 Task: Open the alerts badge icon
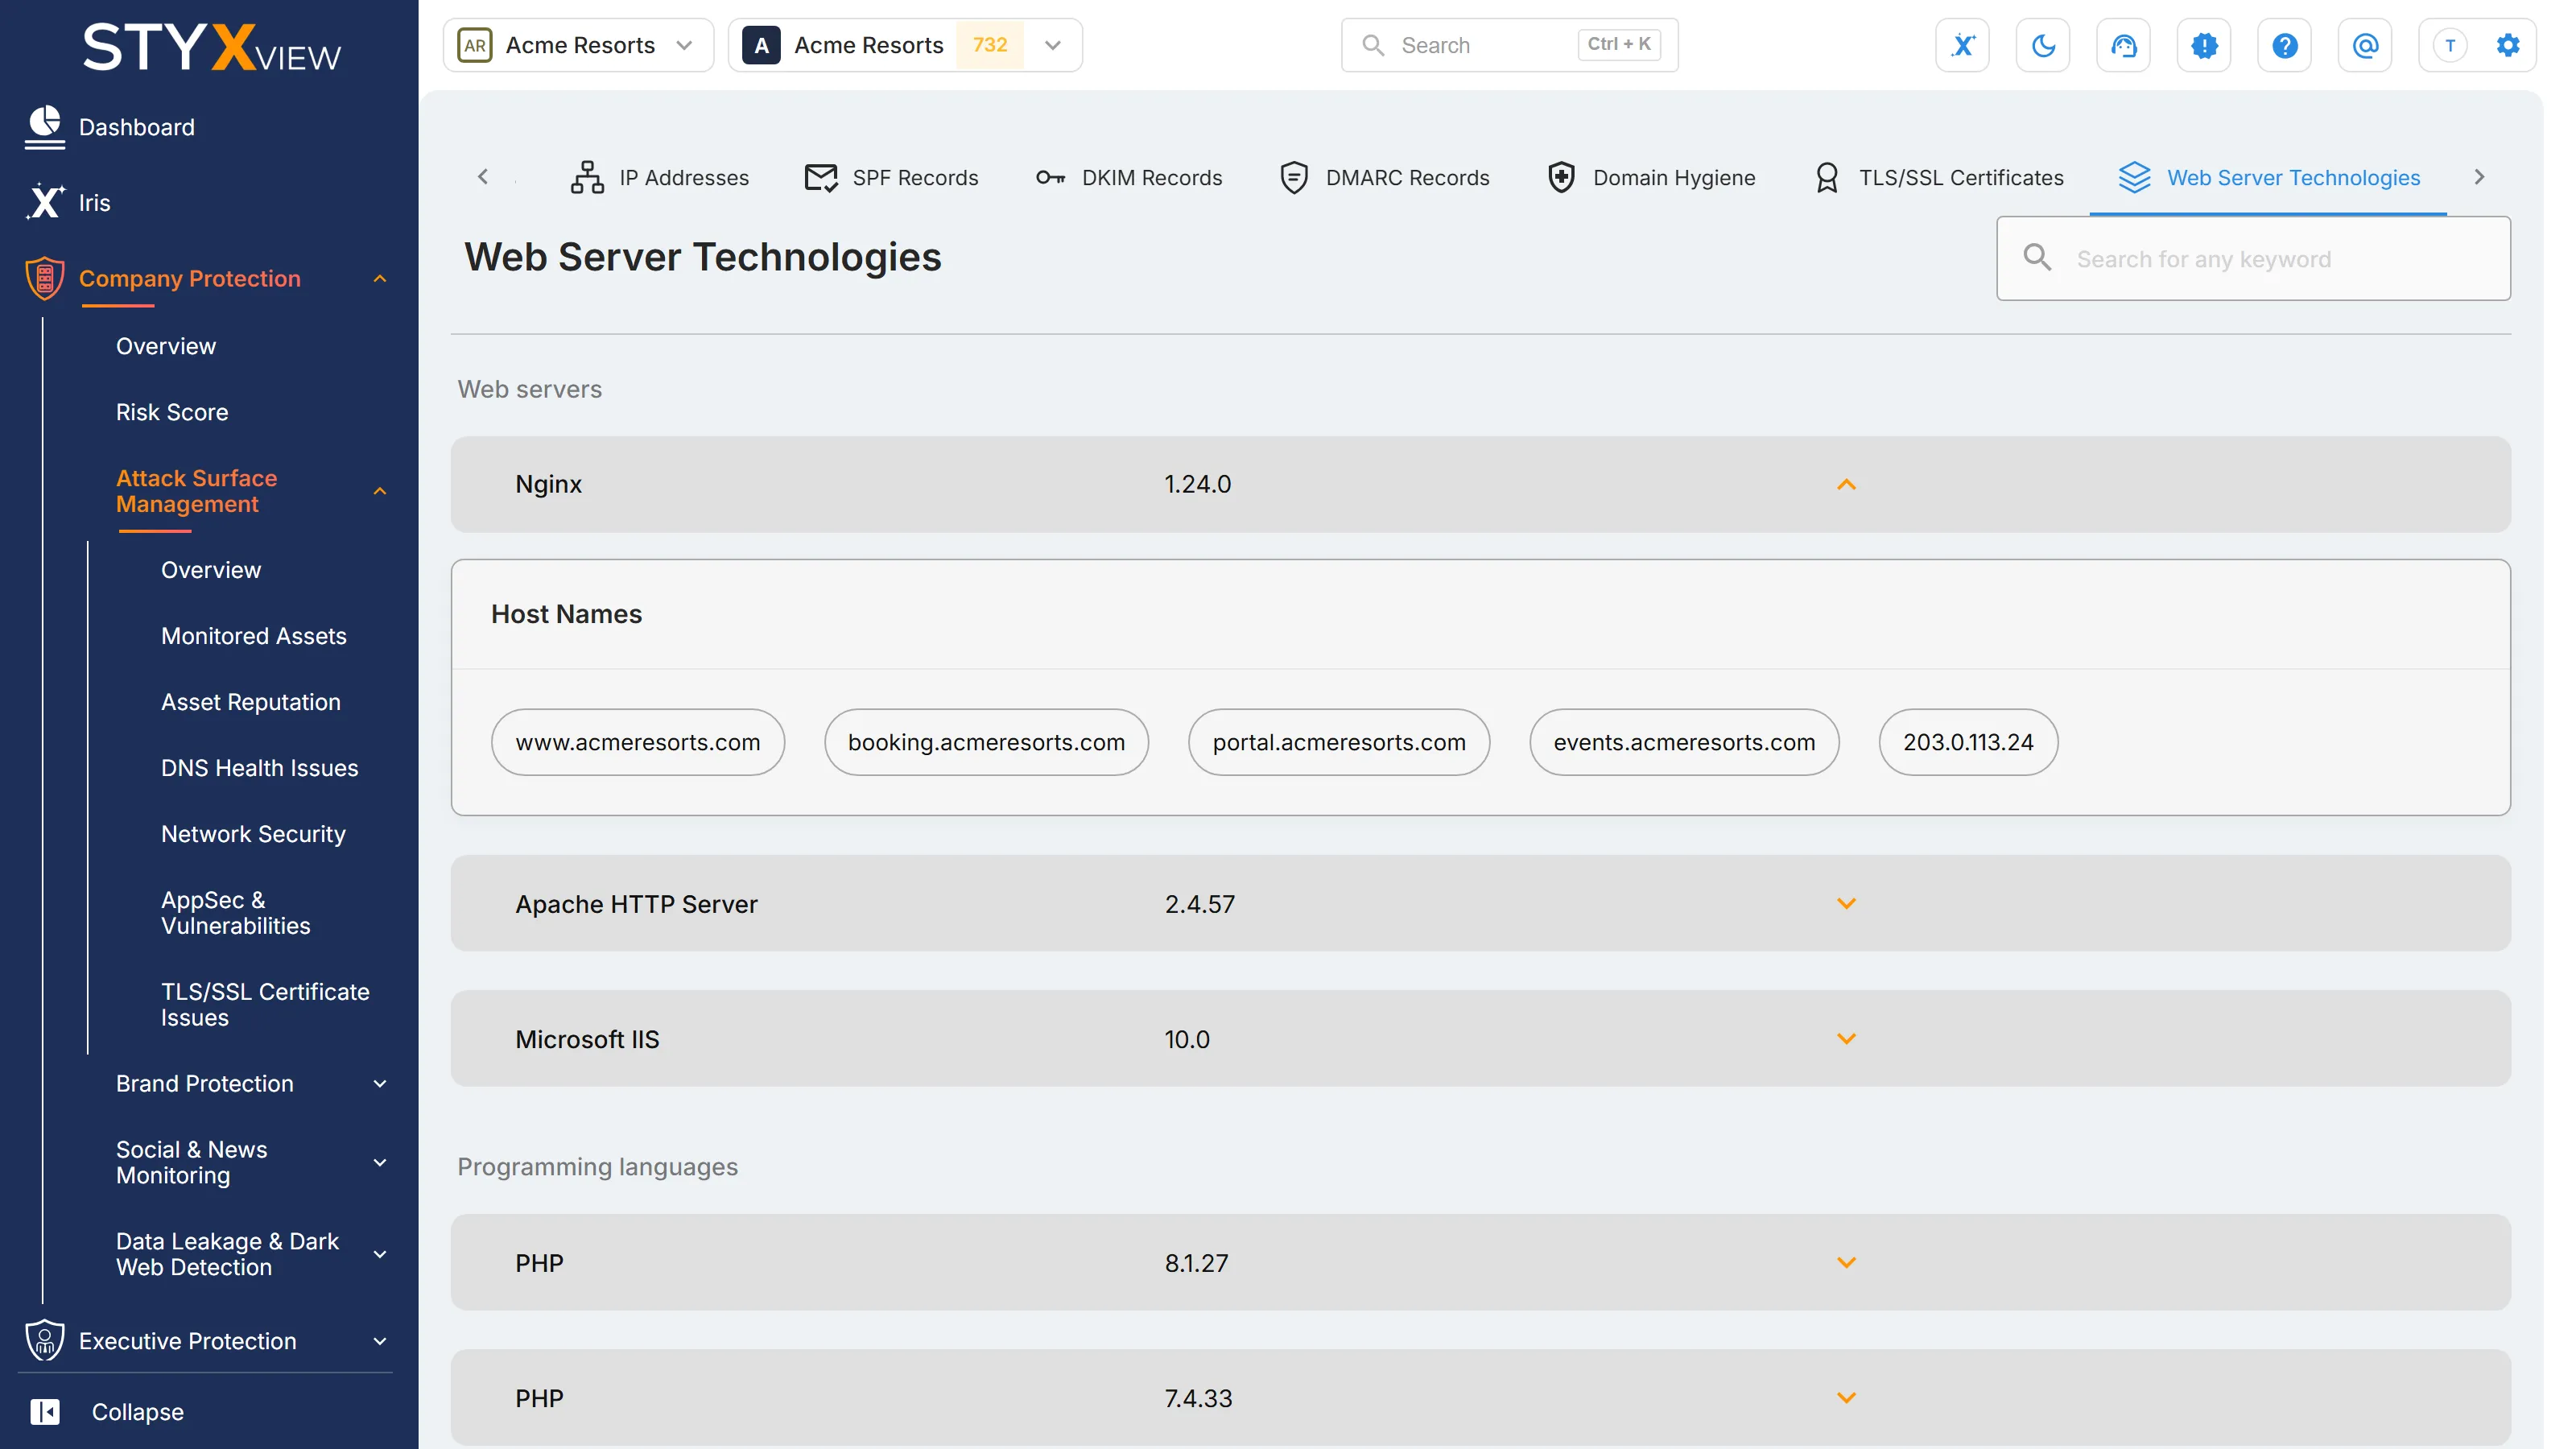coord(2204,45)
